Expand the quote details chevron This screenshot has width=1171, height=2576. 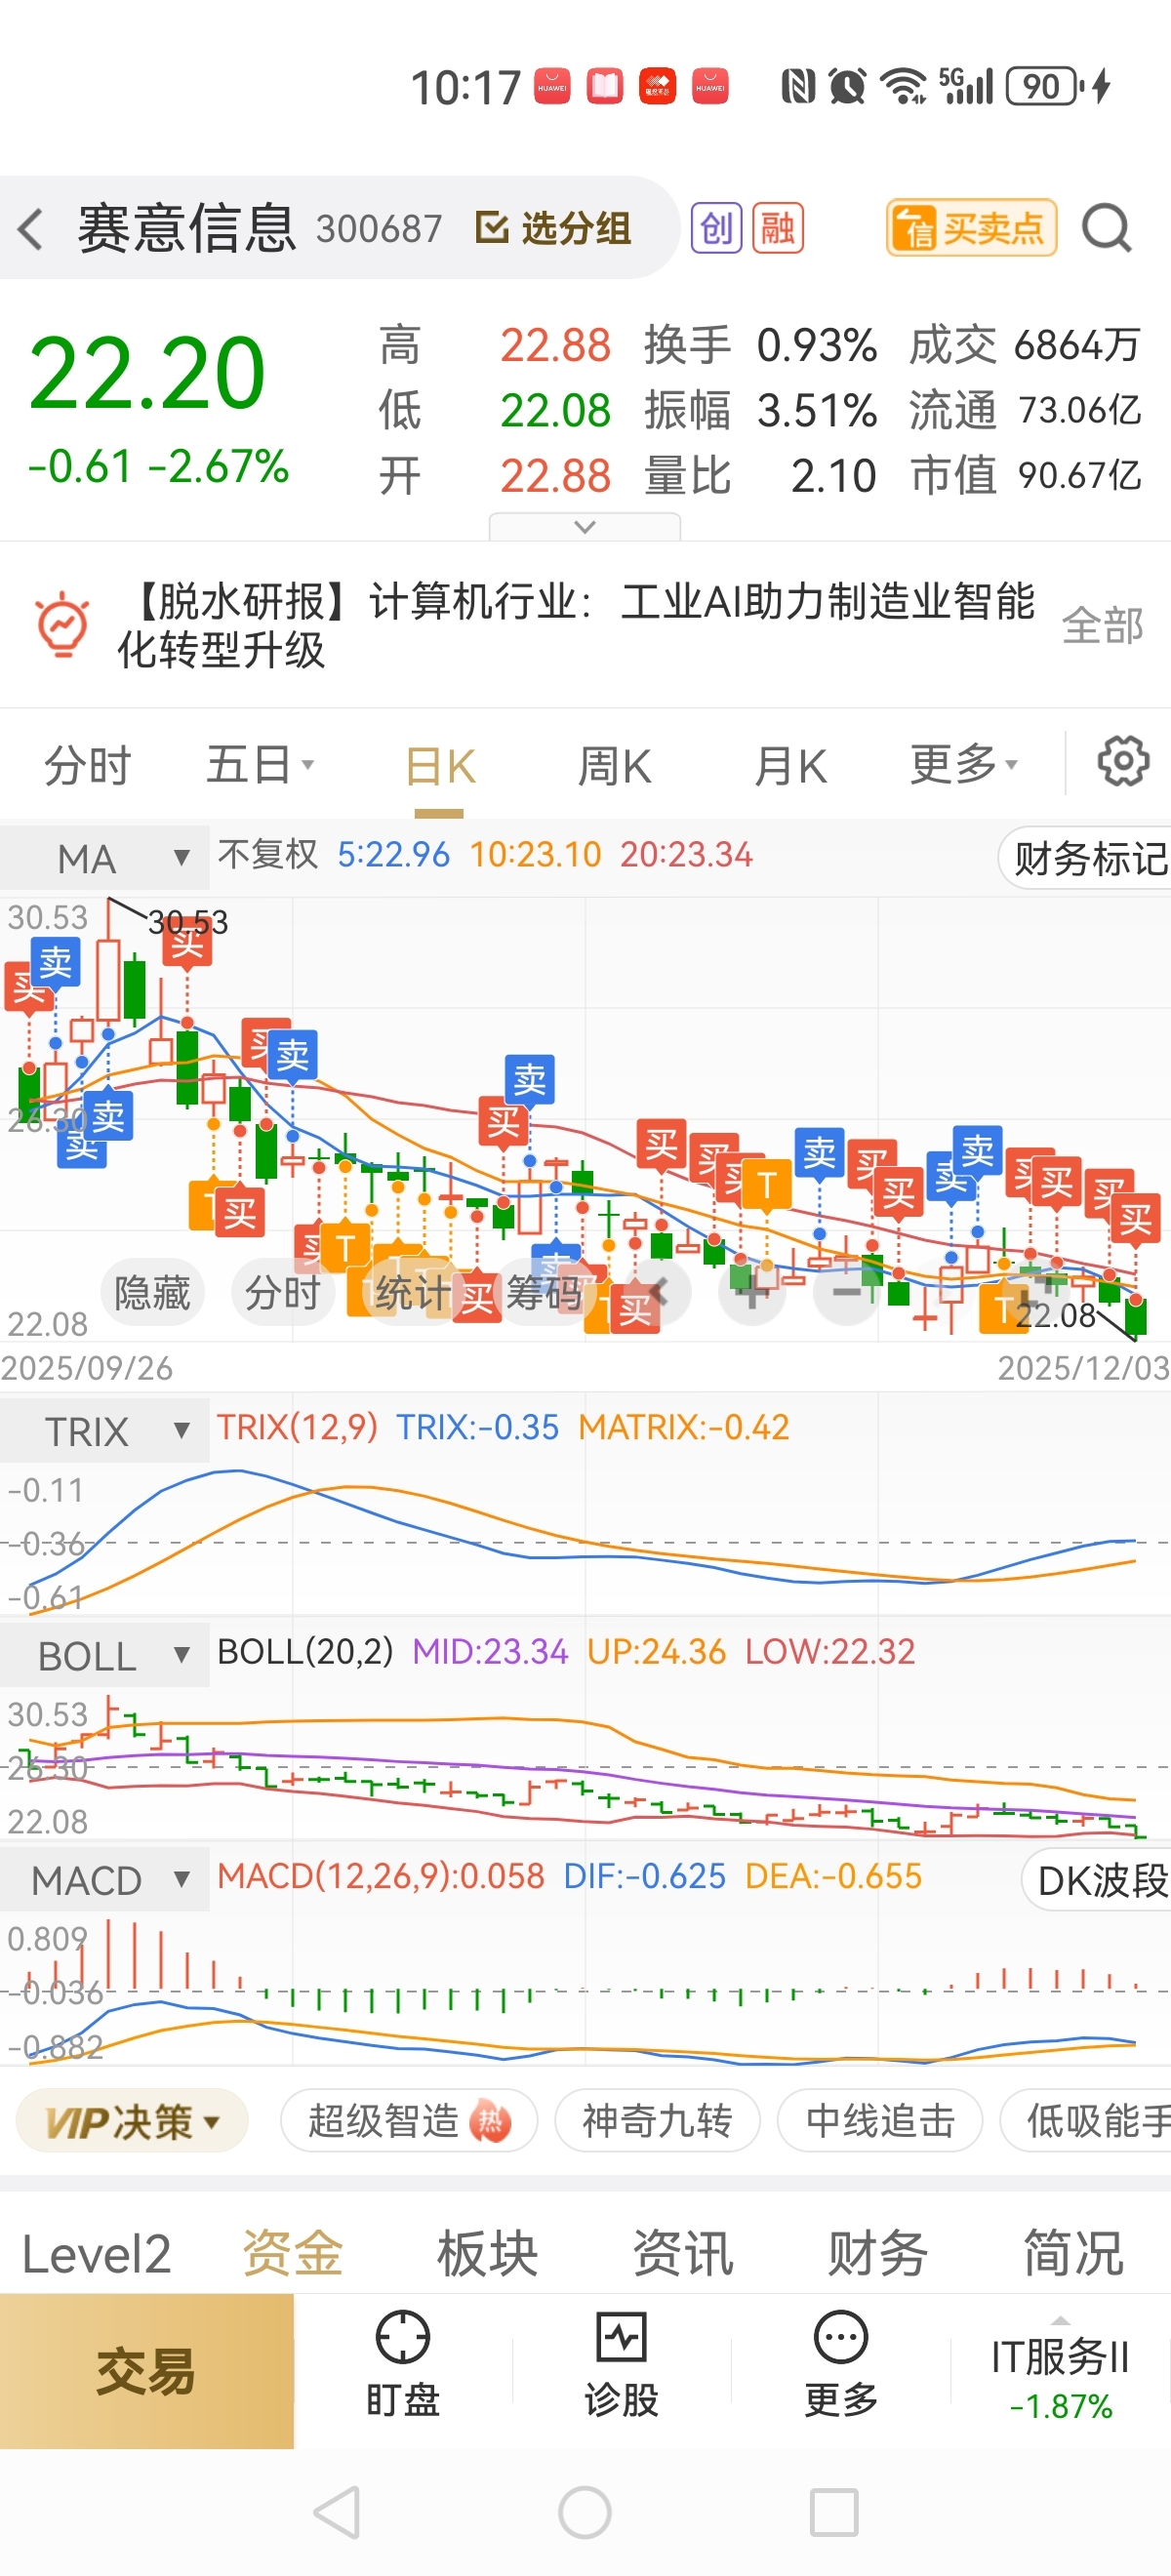click(x=585, y=526)
